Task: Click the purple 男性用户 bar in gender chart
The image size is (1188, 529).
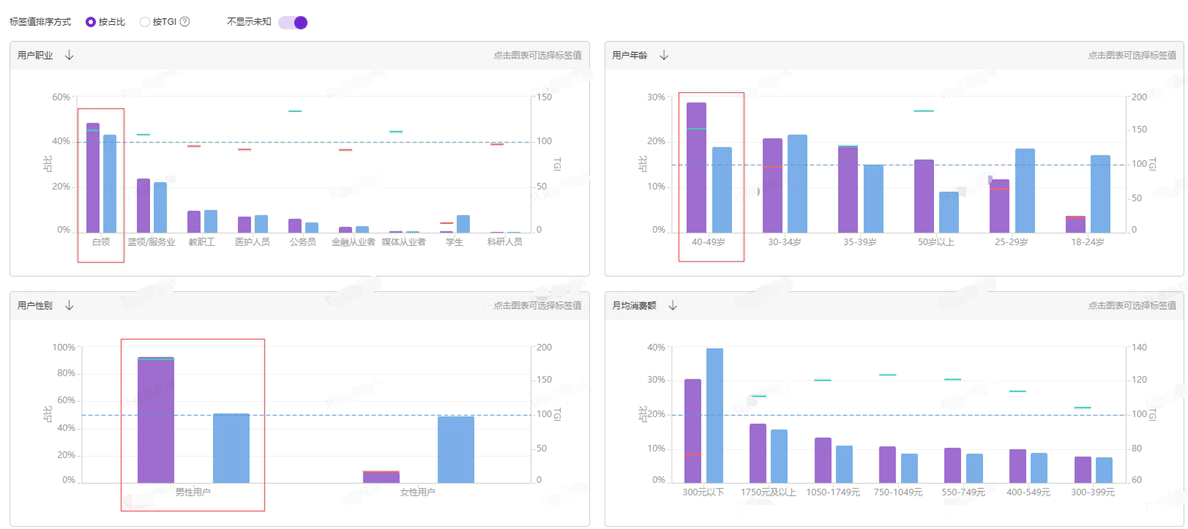Action: click(156, 419)
